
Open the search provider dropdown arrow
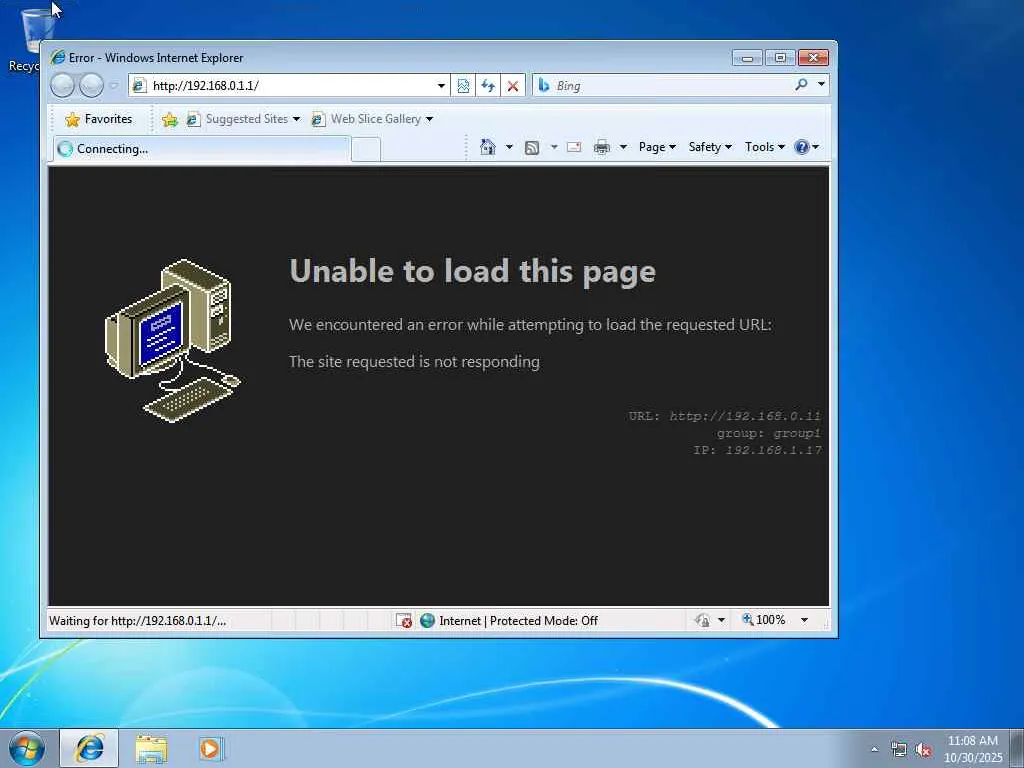click(821, 84)
